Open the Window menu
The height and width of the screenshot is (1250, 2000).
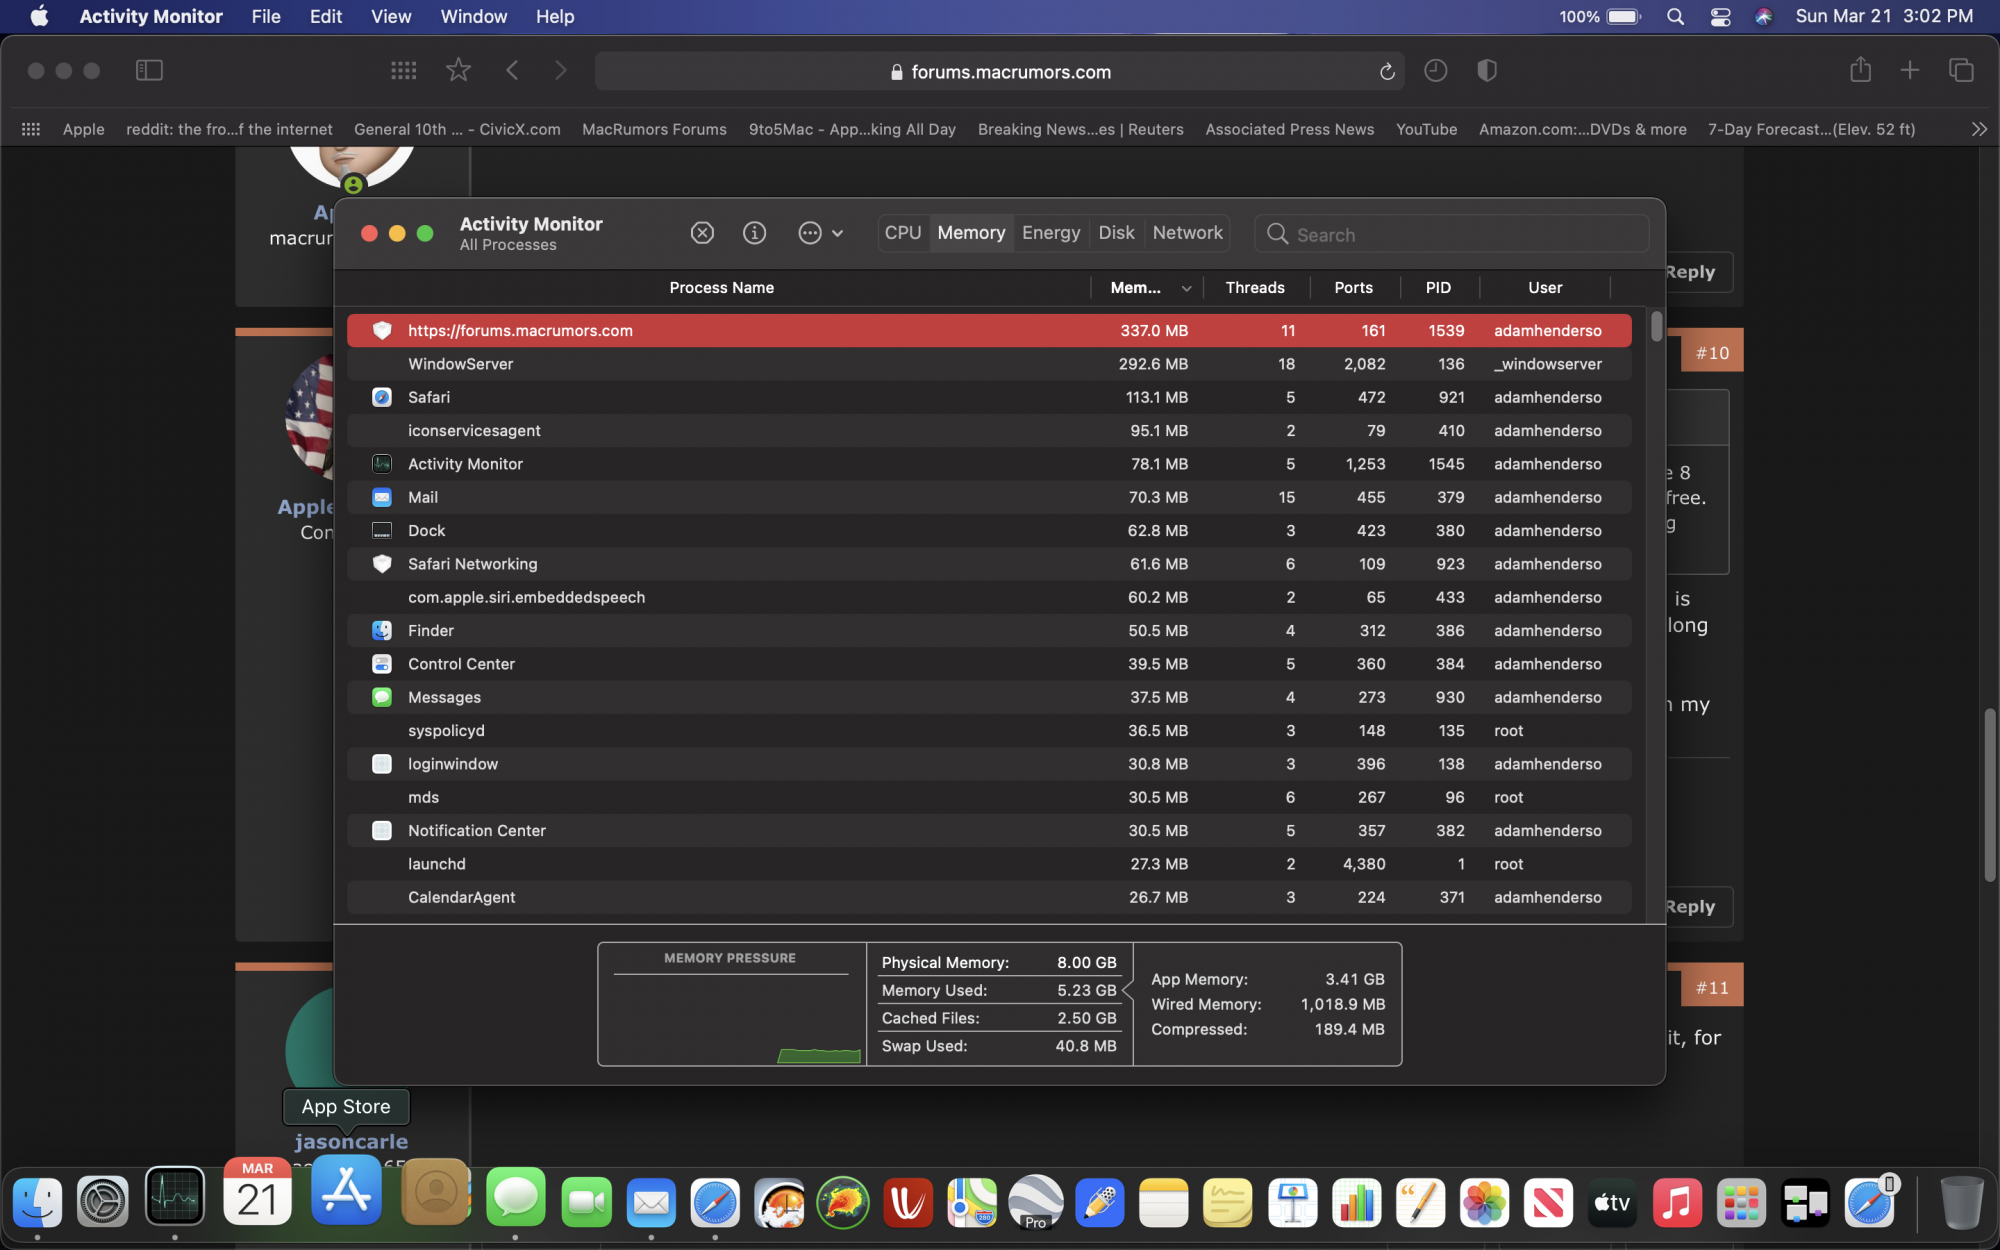tap(474, 16)
